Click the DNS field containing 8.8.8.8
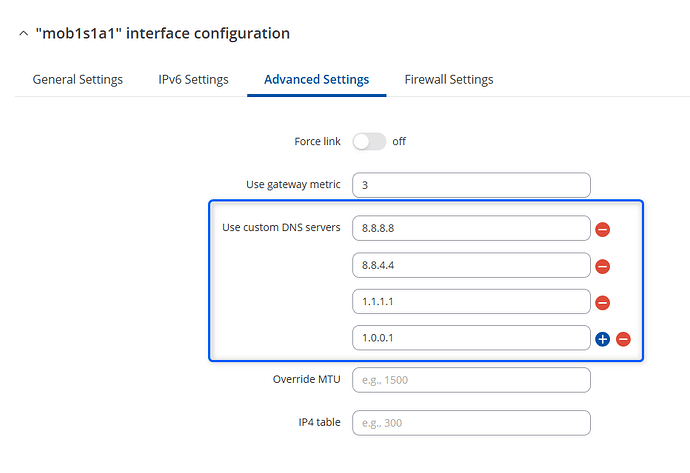The width and height of the screenshot is (690, 473). pyautogui.click(x=471, y=228)
